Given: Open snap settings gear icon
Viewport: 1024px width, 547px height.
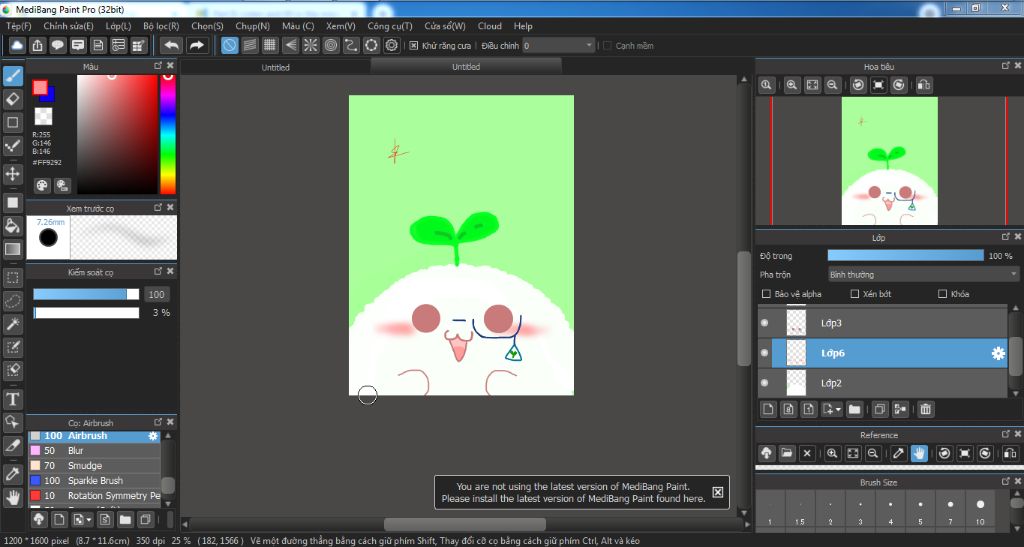Looking at the screenshot, I should pos(391,45).
